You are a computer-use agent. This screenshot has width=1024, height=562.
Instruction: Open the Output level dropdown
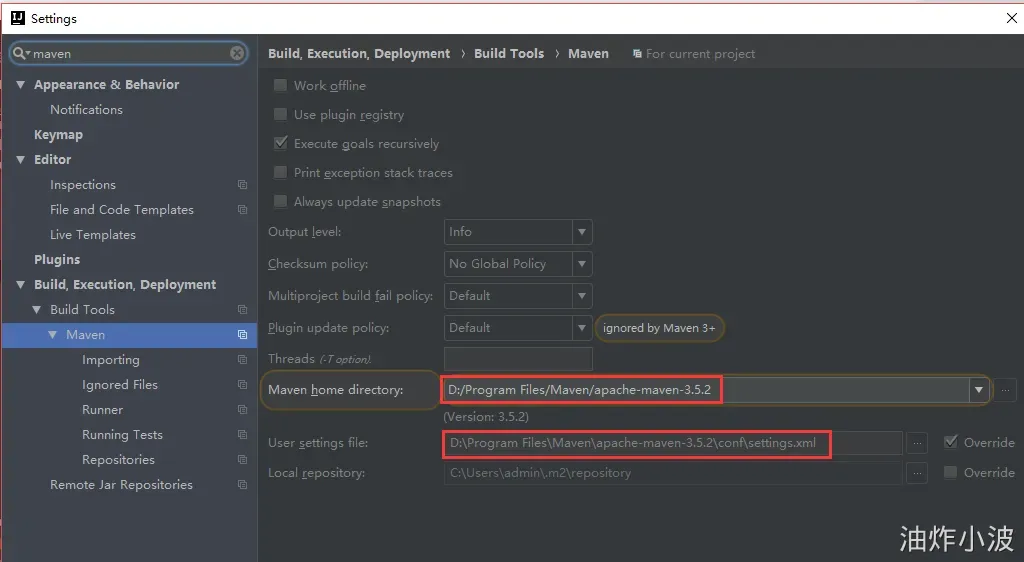pos(518,232)
